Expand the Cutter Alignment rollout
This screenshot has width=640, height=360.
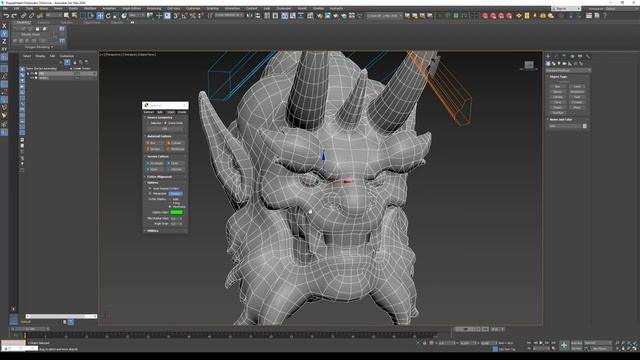[x=160, y=177]
